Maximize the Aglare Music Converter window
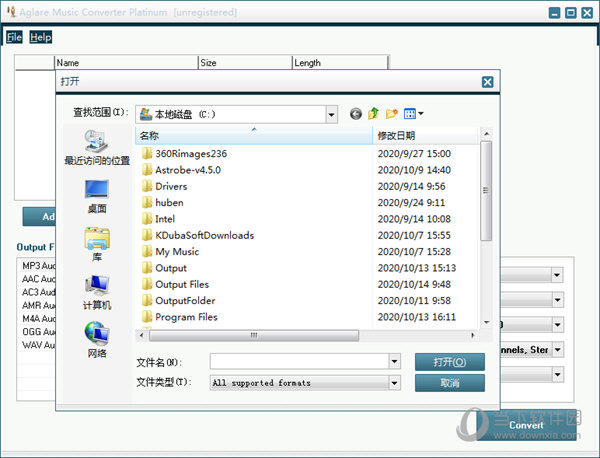 pos(571,13)
